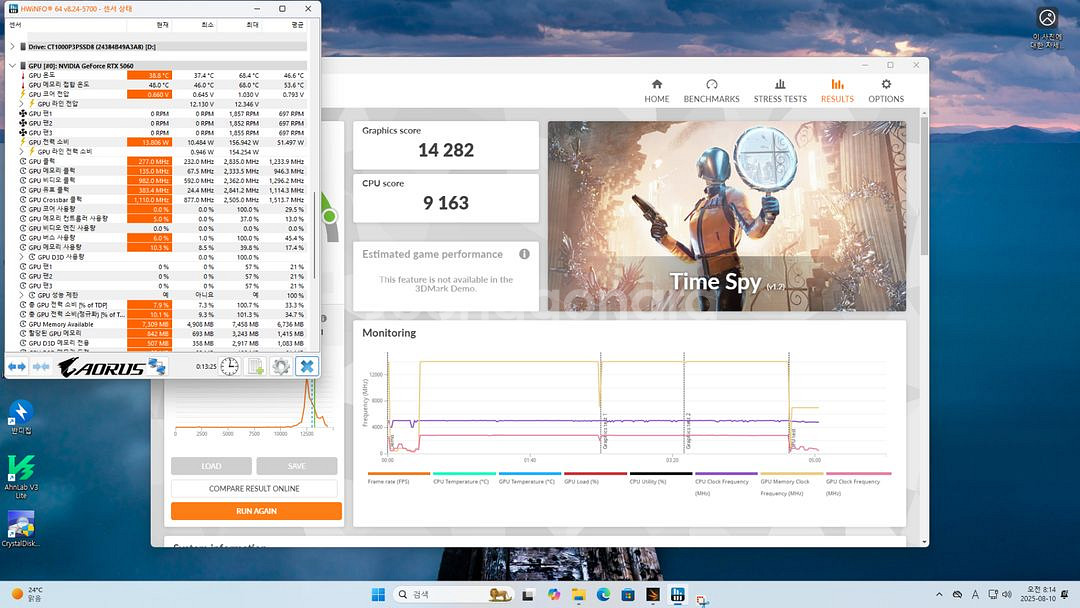Expand the GPU 성능 제한 row
The image size is (1080, 608).
click(x=22, y=295)
